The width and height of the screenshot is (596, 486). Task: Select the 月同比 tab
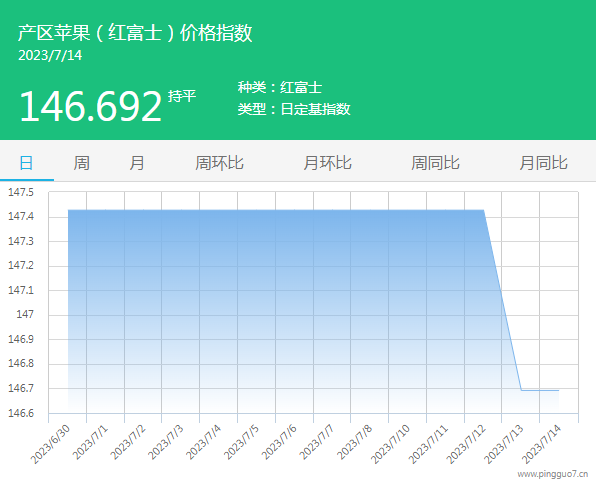pos(544,163)
